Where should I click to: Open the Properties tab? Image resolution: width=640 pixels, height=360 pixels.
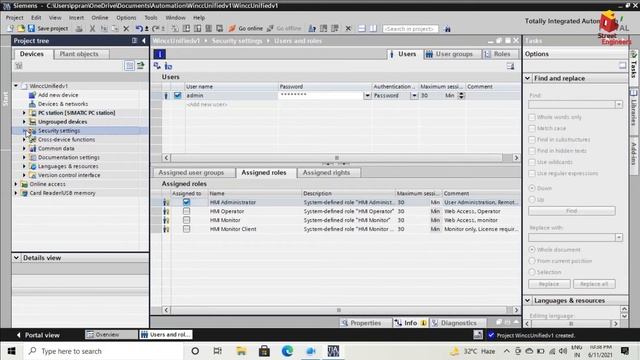[361, 323]
